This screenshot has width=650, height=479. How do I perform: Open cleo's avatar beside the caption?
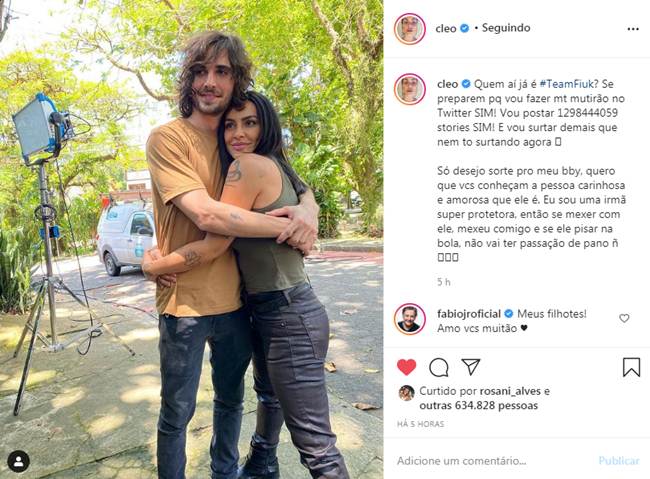click(x=410, y=89)
